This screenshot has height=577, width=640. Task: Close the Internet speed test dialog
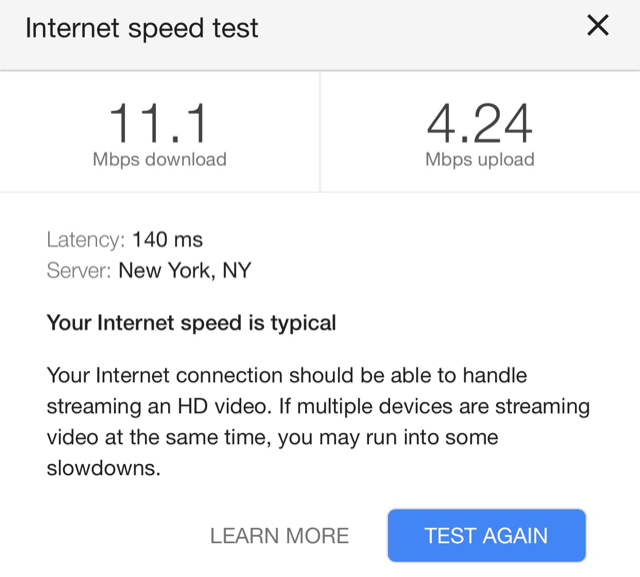click(x=598, y=25)
